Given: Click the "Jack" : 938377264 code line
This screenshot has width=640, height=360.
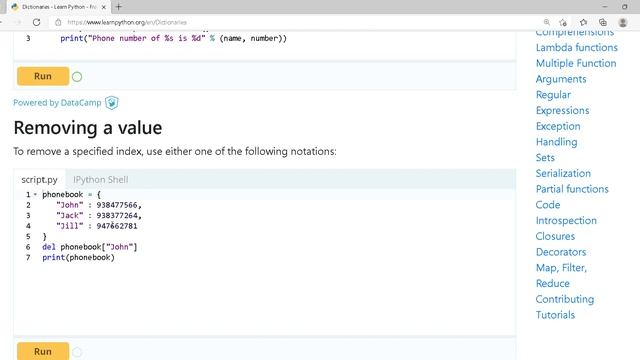Looking at the screenshot, I should 99,216.
